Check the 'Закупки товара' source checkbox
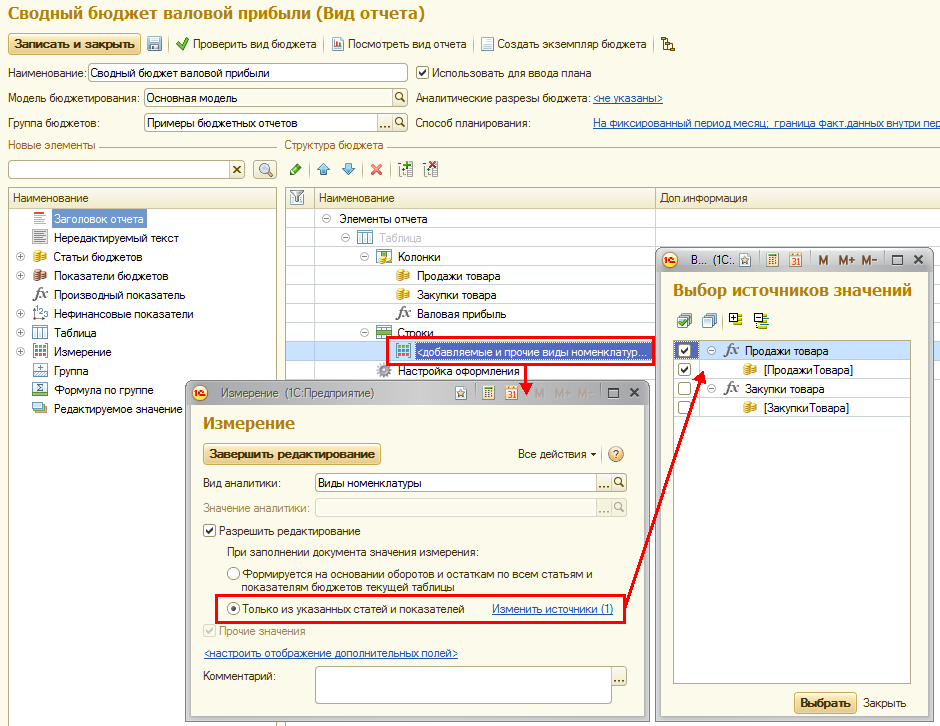 click(683, 389)
